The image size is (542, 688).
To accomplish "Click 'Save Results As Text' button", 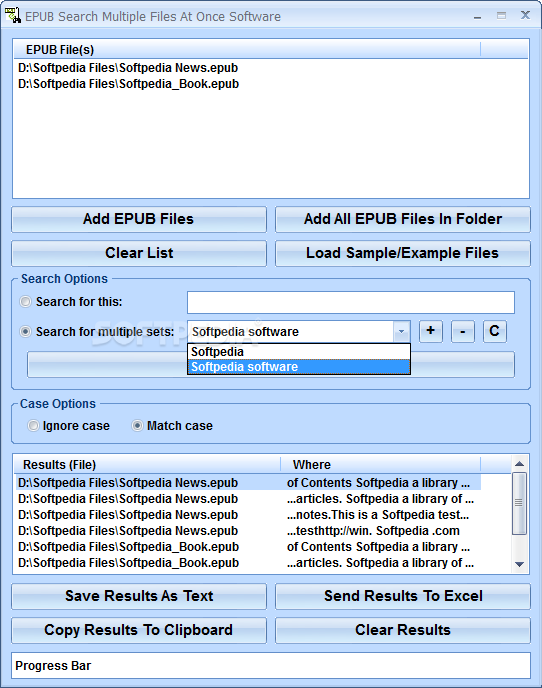I will tap(139, 596).
